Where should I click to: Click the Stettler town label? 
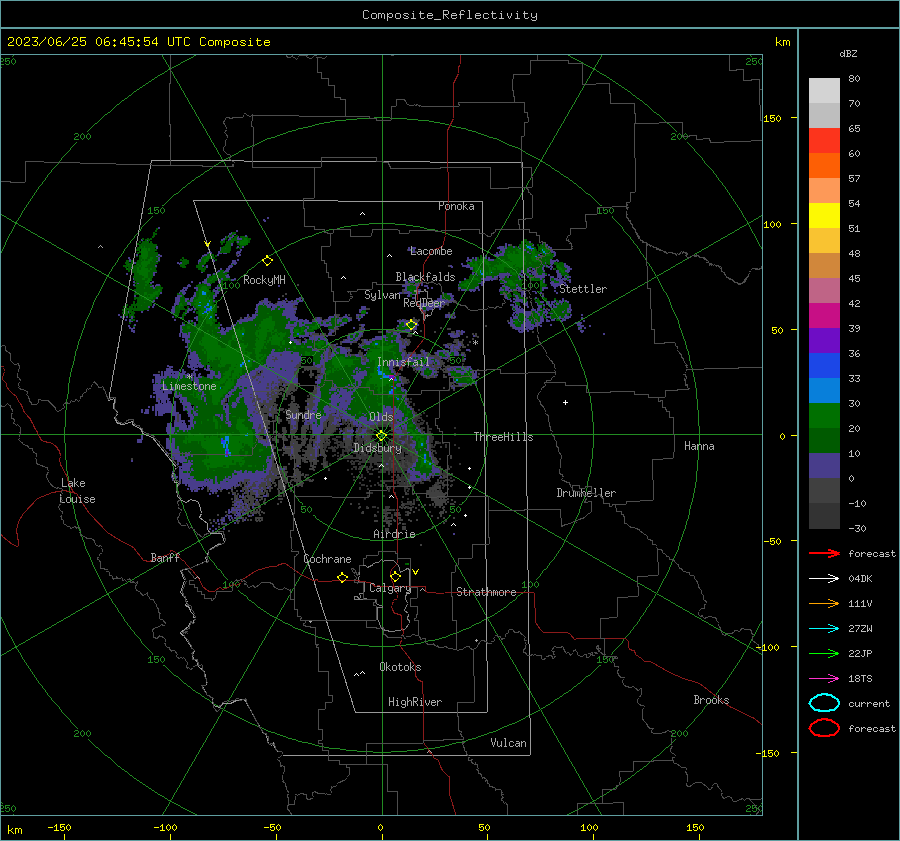pyautogui.click(x=583, y=289)
